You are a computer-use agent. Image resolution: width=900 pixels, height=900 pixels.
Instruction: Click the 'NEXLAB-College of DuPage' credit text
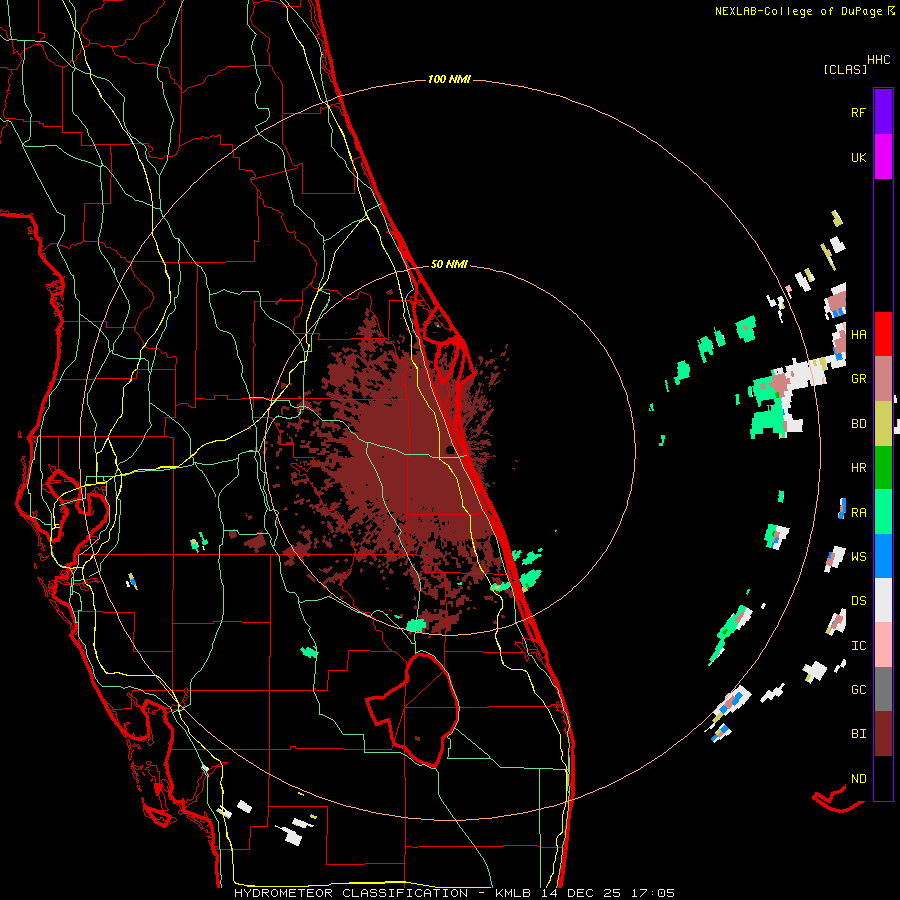coord(798,11)
